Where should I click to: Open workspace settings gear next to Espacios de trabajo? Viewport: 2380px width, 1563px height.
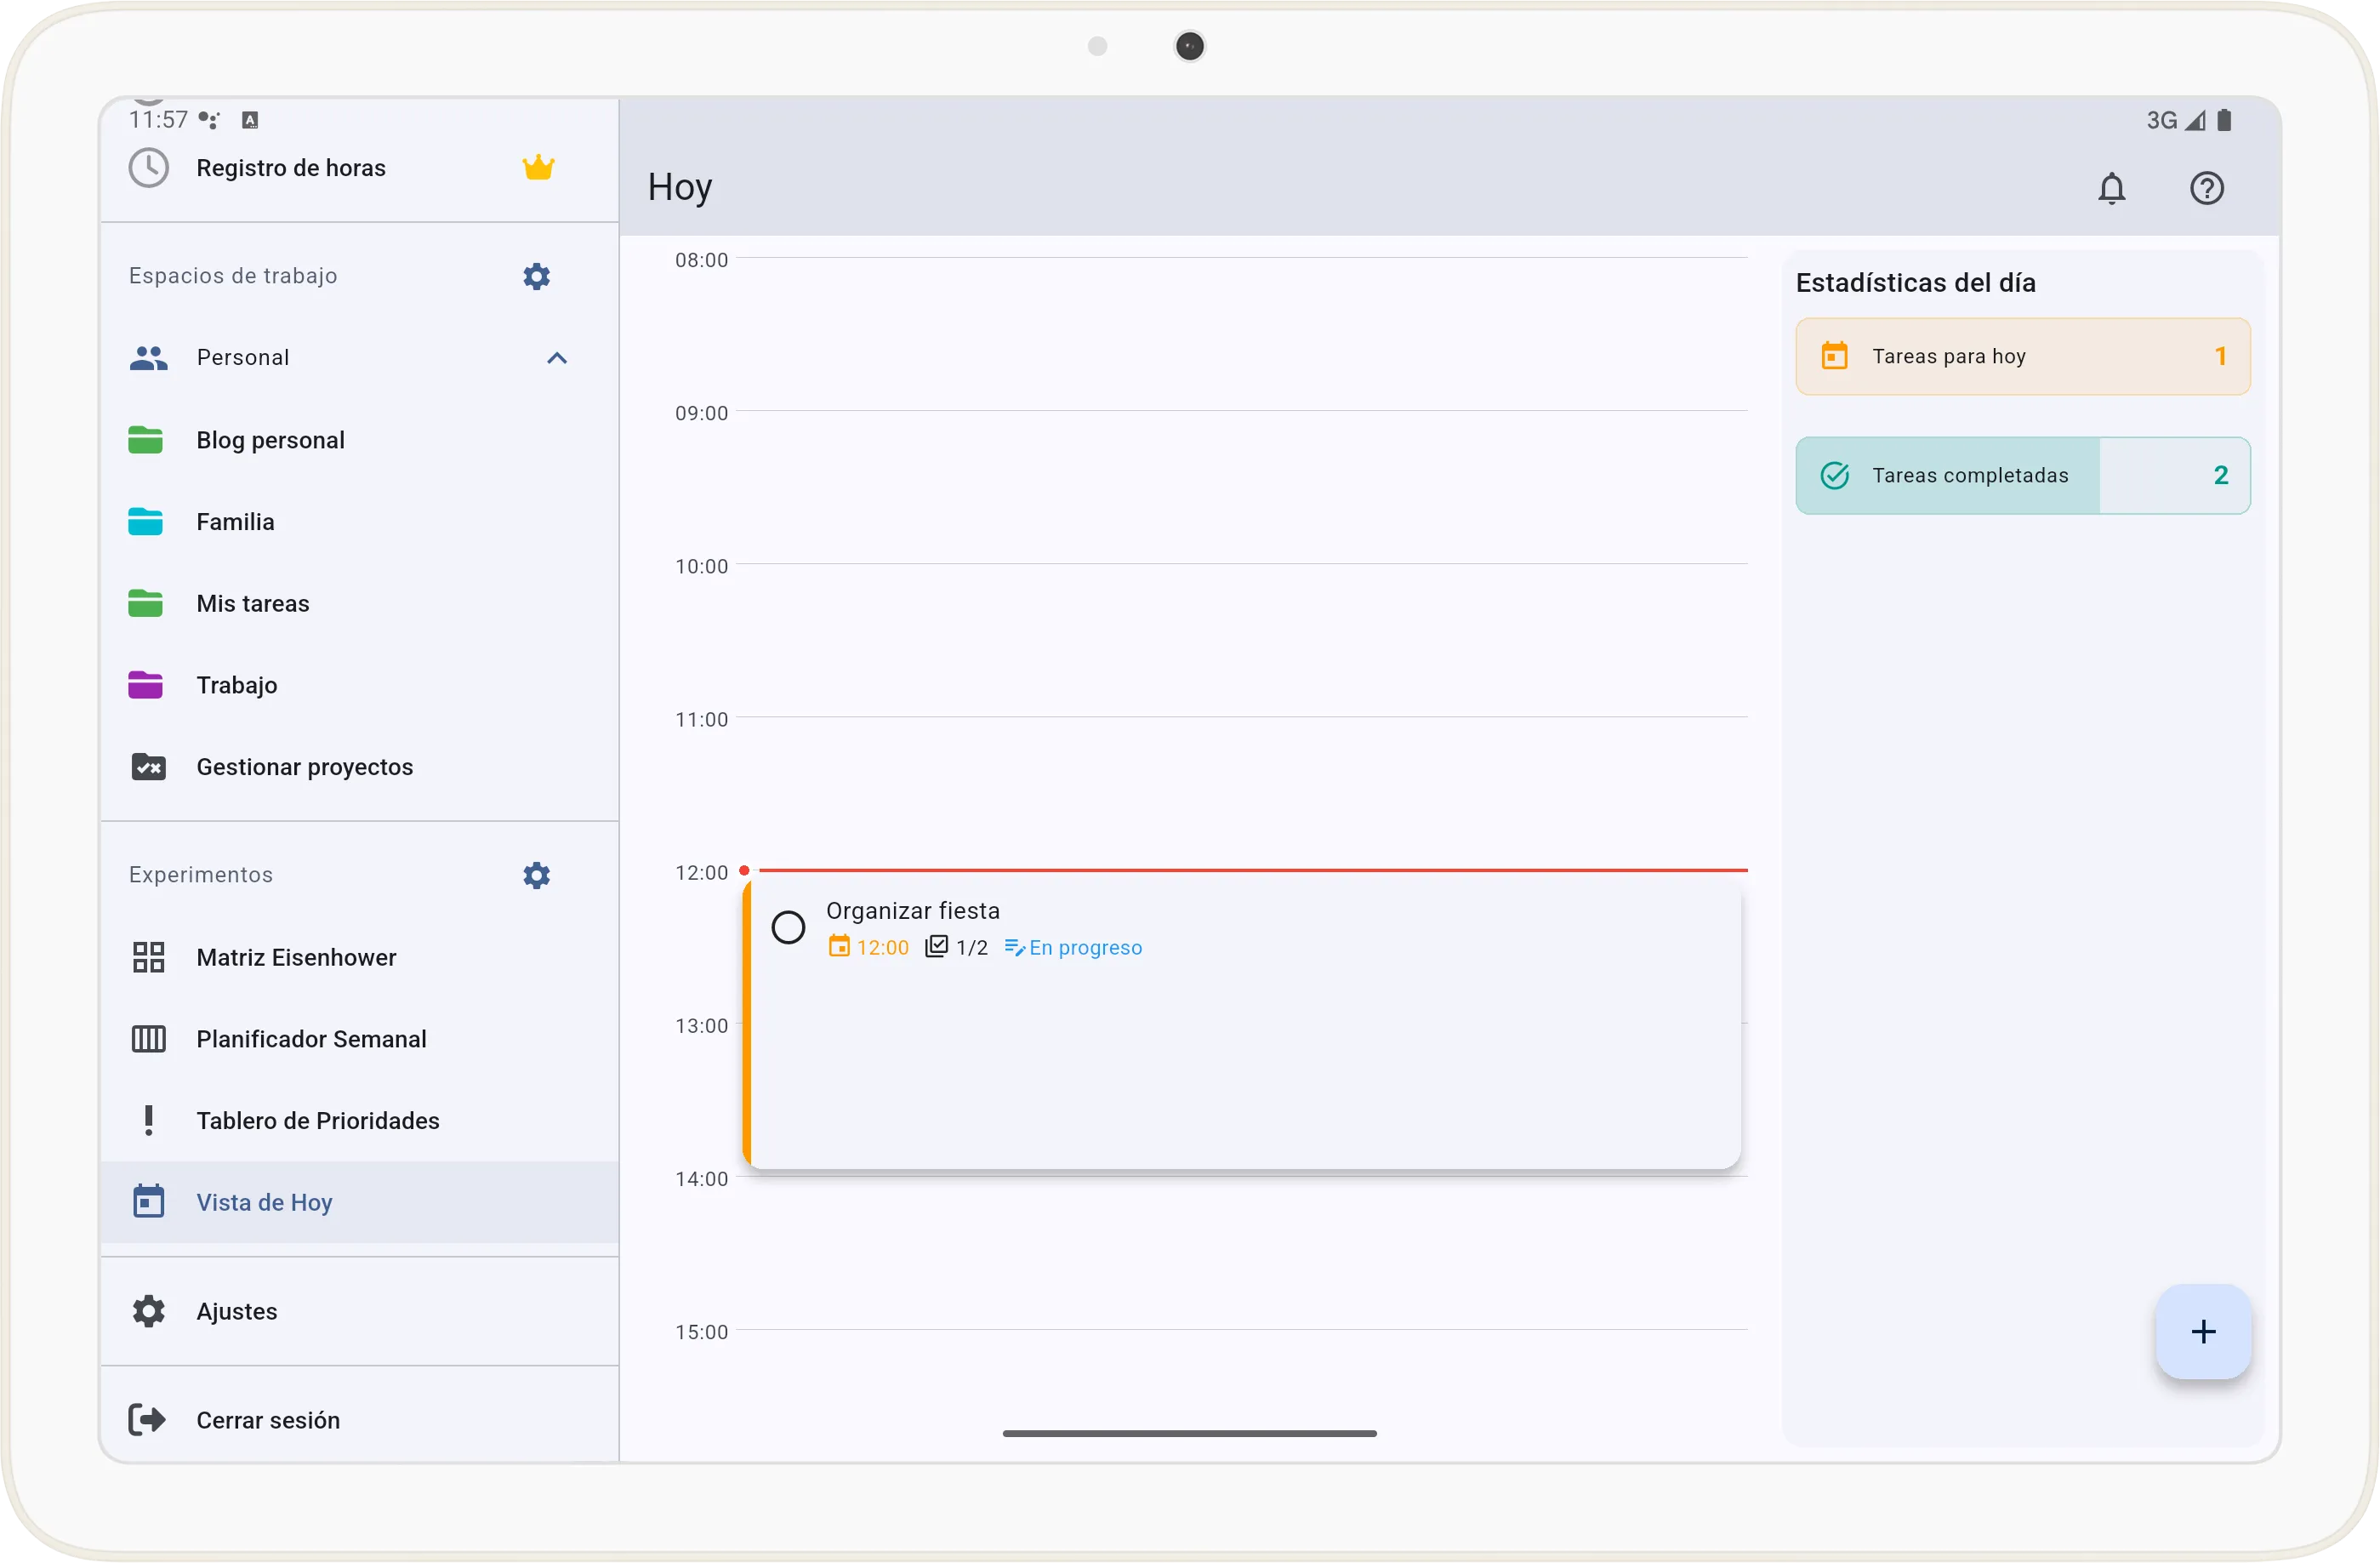(x=536, y=276)
